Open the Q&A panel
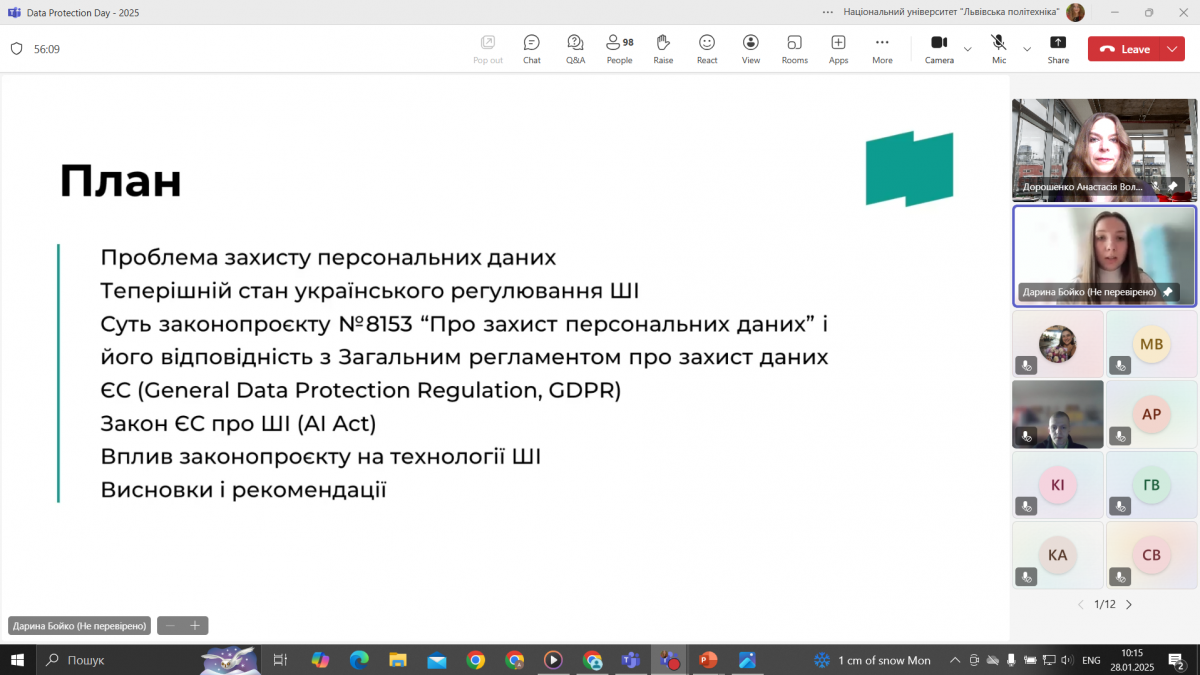Screen dimensions: 1200x675 (575, 47)
